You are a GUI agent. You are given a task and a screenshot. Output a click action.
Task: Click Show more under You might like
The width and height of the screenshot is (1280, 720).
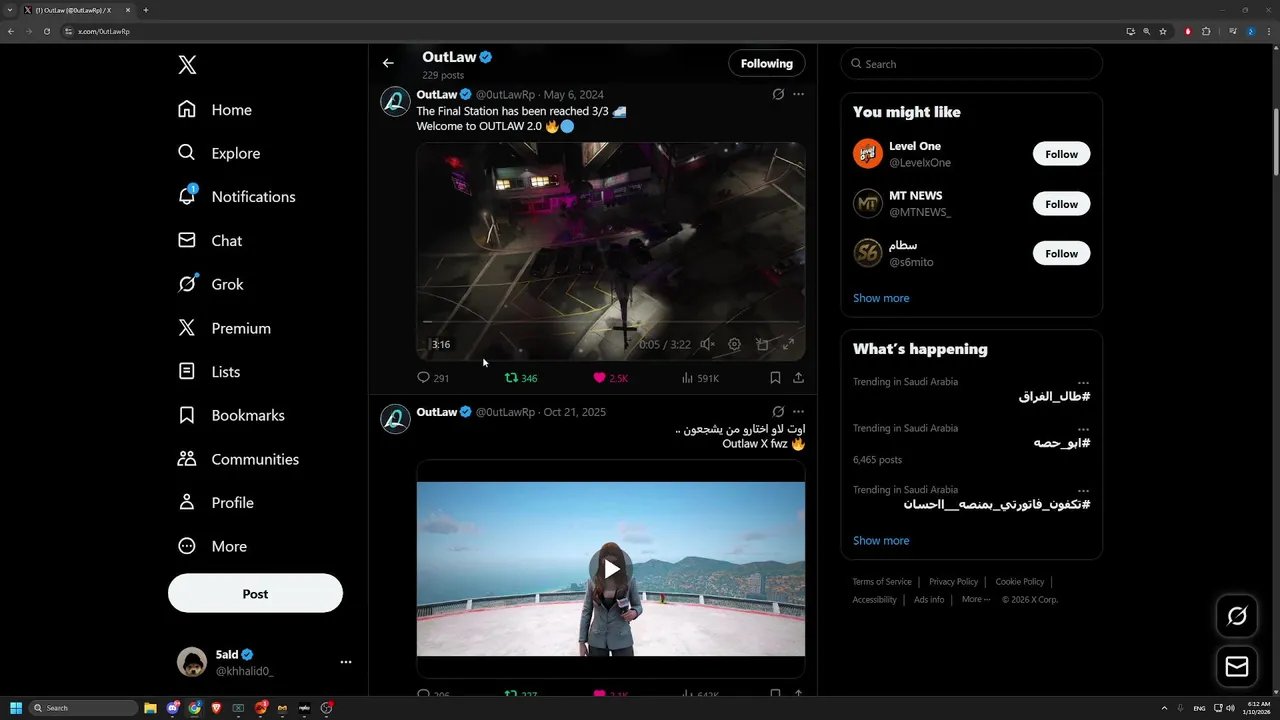pos(881,298)
